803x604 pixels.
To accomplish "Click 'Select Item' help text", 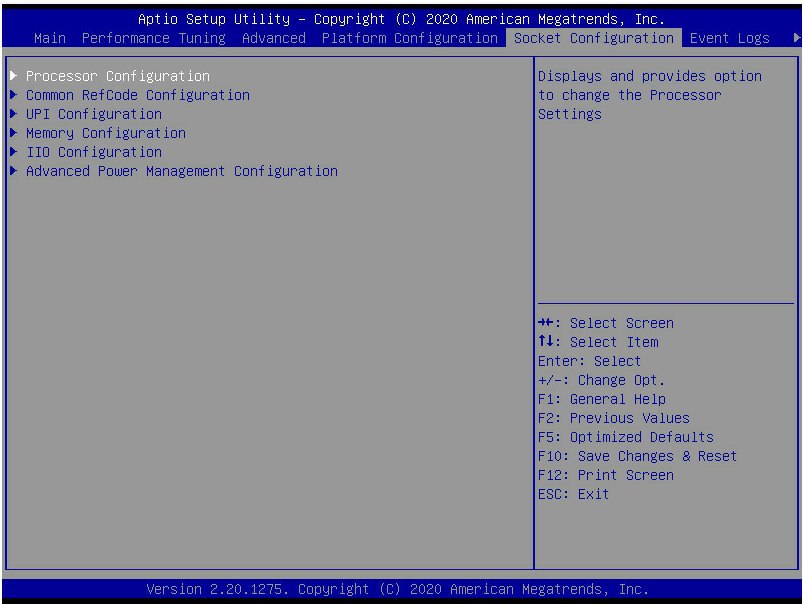I will click(x=614, y=342).
